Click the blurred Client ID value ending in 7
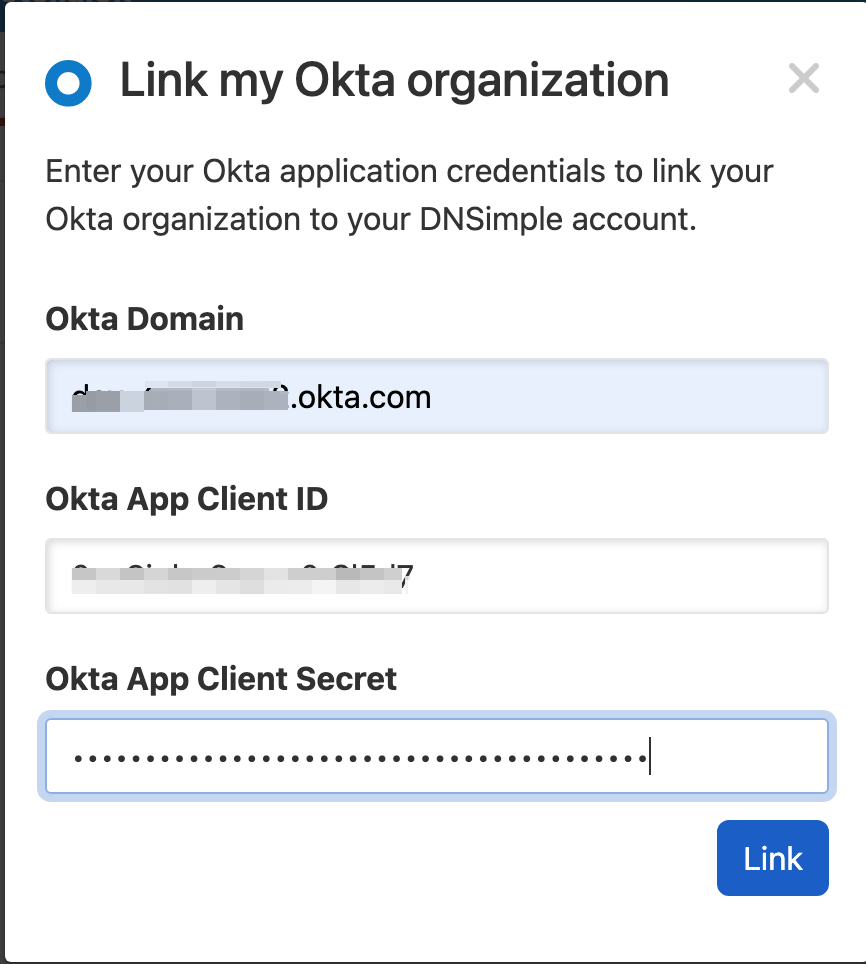 point(240,576)
